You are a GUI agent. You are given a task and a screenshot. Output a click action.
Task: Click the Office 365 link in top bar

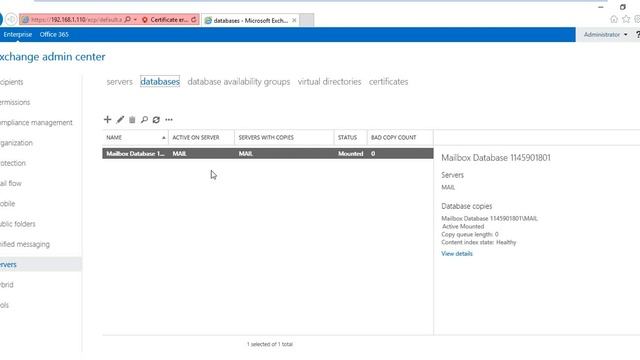54,35
